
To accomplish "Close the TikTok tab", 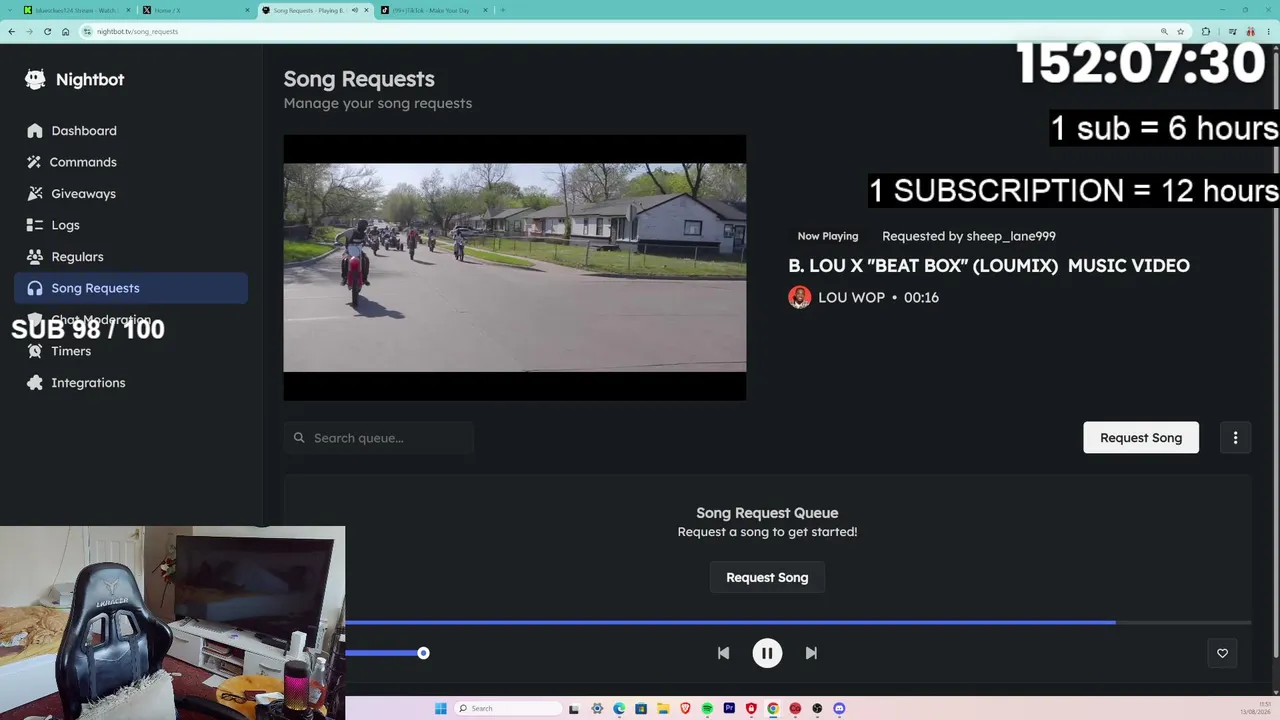I will click(x=486, y=10).
